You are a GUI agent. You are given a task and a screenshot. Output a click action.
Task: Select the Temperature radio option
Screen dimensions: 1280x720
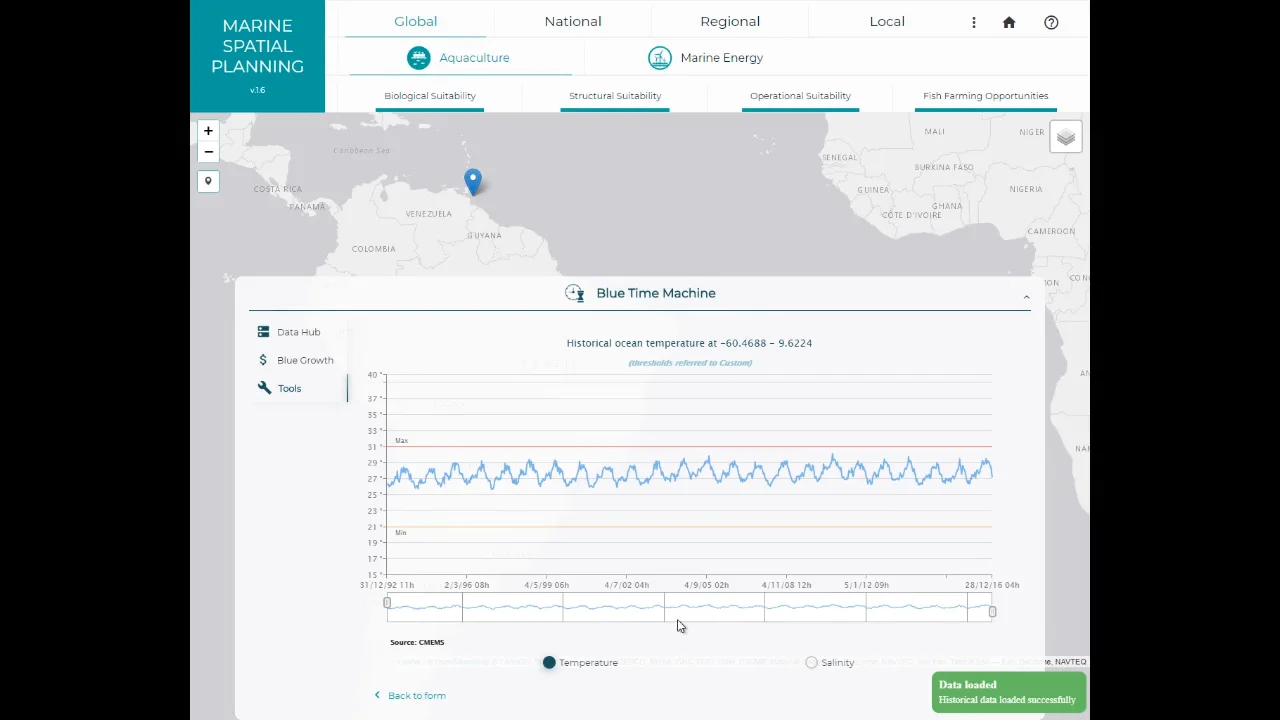tap(549, 662)
